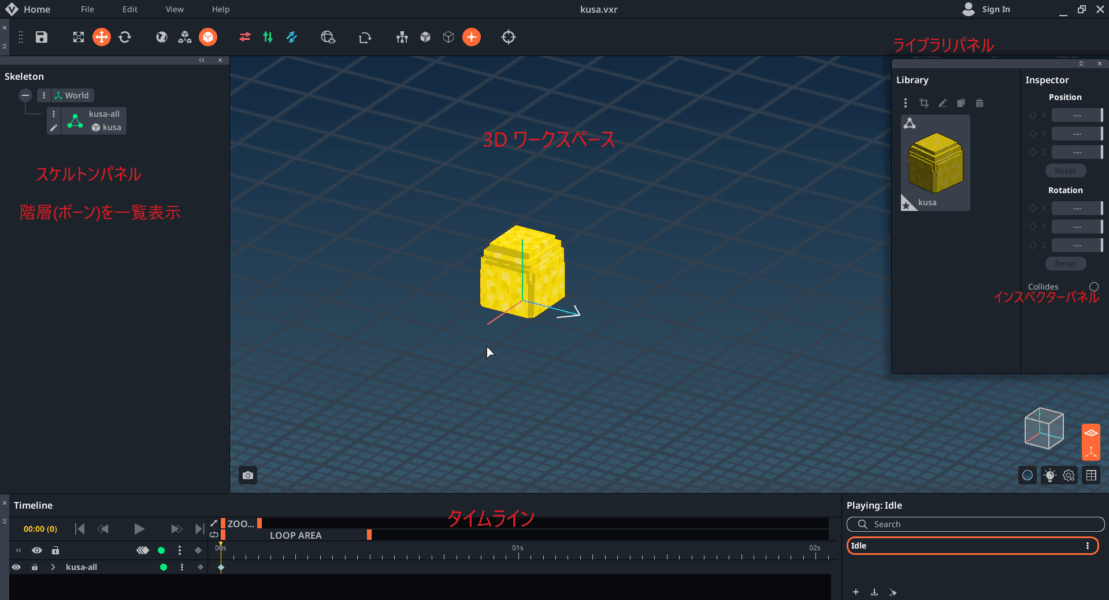This screenshot has width=1109, height=600.
Task: Open Library panel options three-dots menu
Action: pos(905,103)
